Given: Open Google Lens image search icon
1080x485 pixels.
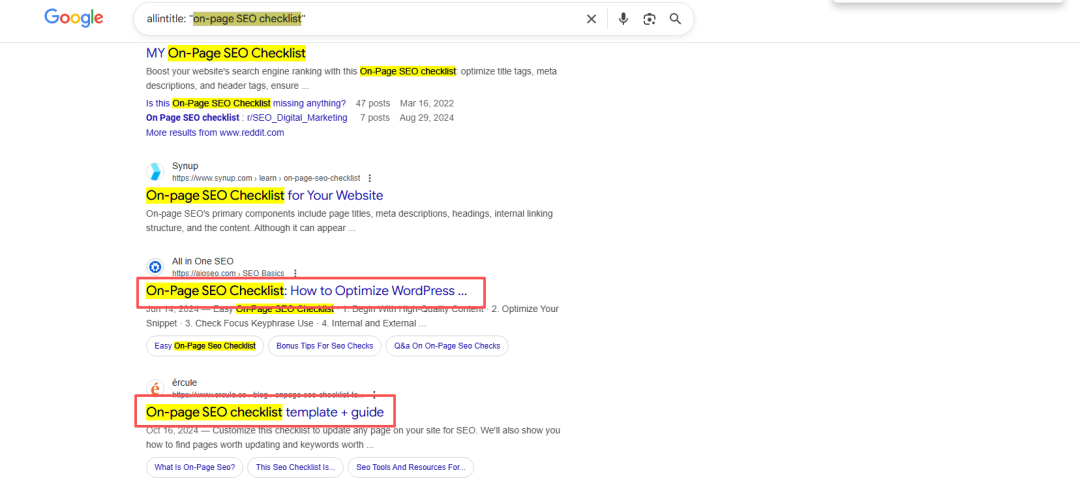Looking at the screenshot, I should pos(649,19).
